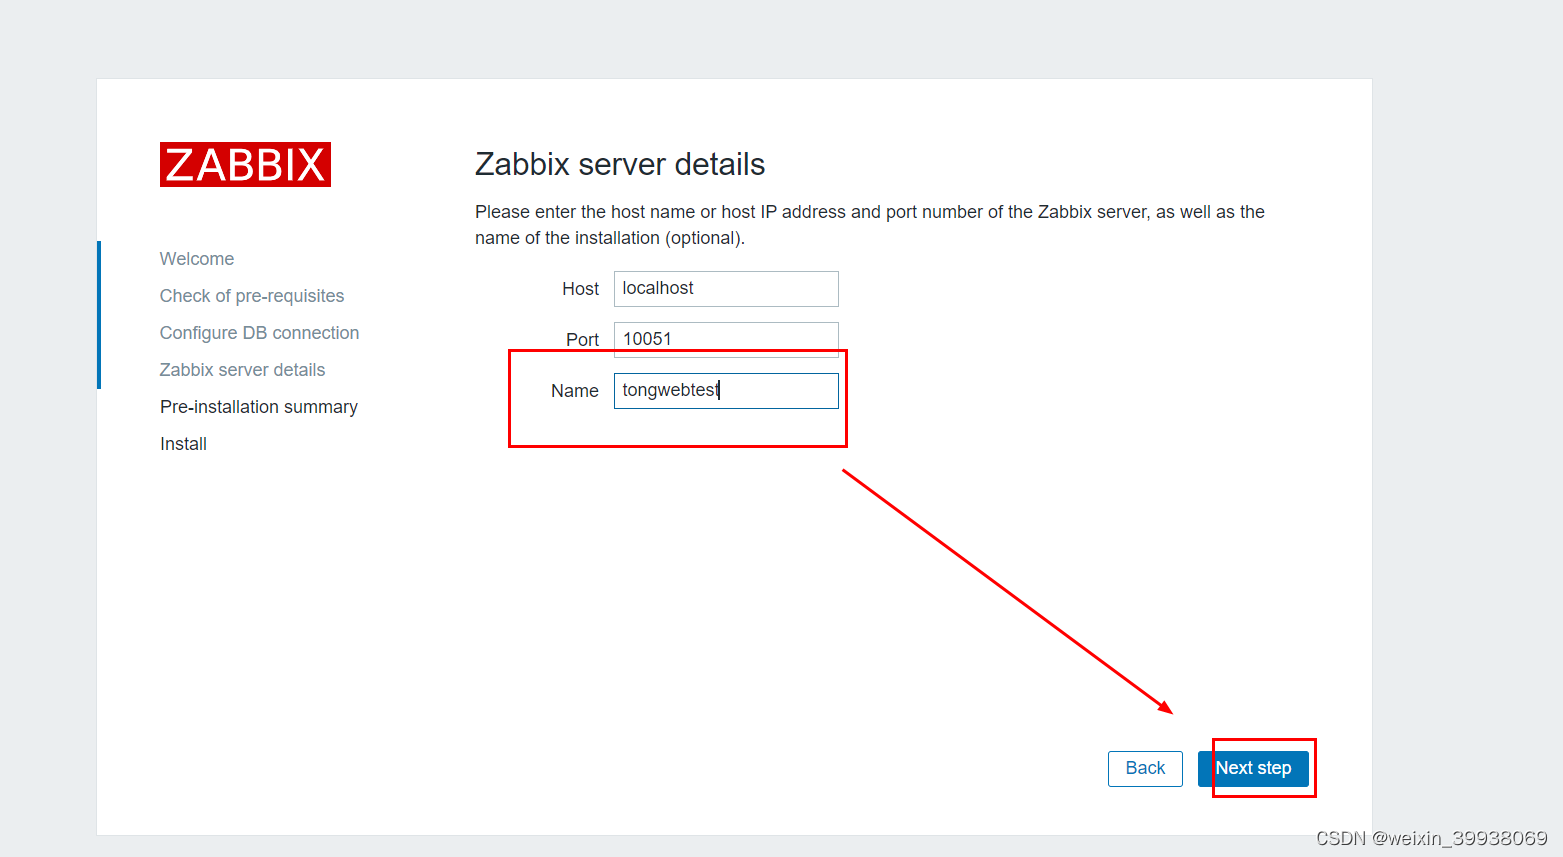Click the Zabbix server details heading
Viewport: 1563px width, 857px height.
coord(620,164)
